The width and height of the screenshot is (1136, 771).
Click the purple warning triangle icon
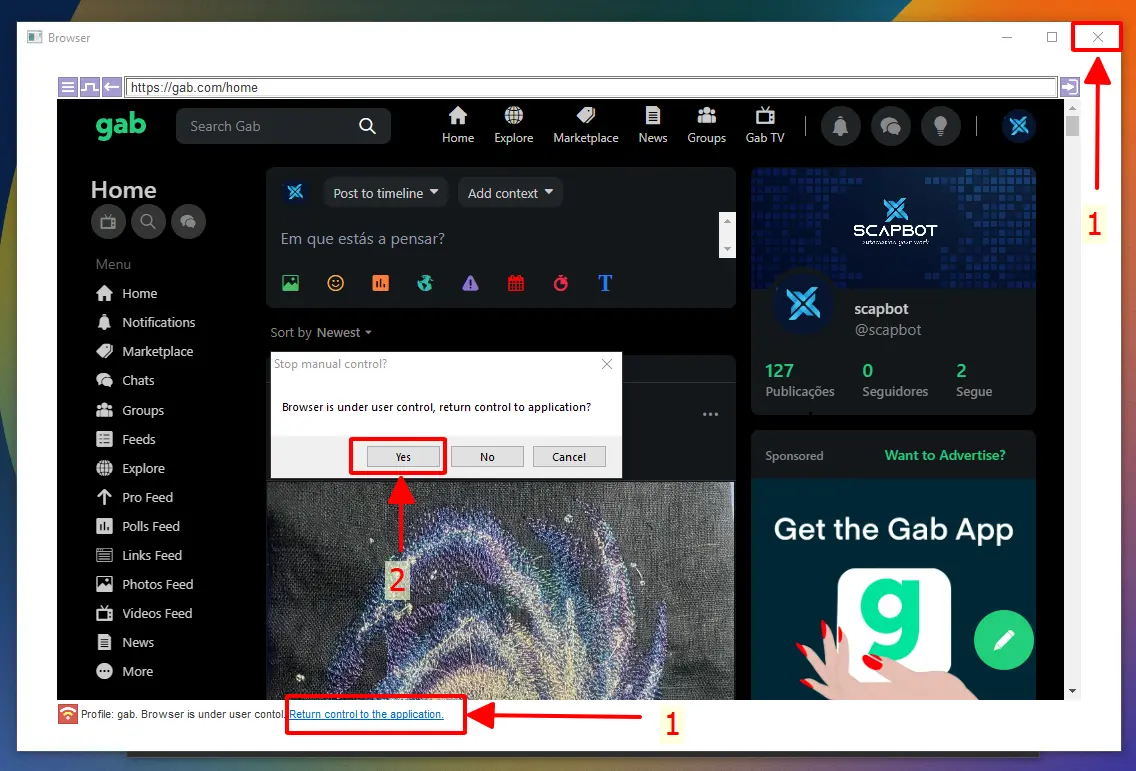[470, 283]
